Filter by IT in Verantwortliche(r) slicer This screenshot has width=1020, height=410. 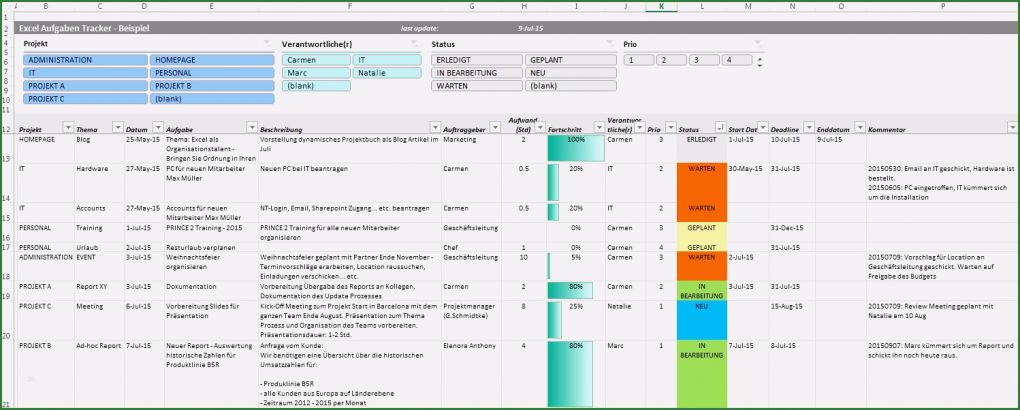click(x=387, y=60)
